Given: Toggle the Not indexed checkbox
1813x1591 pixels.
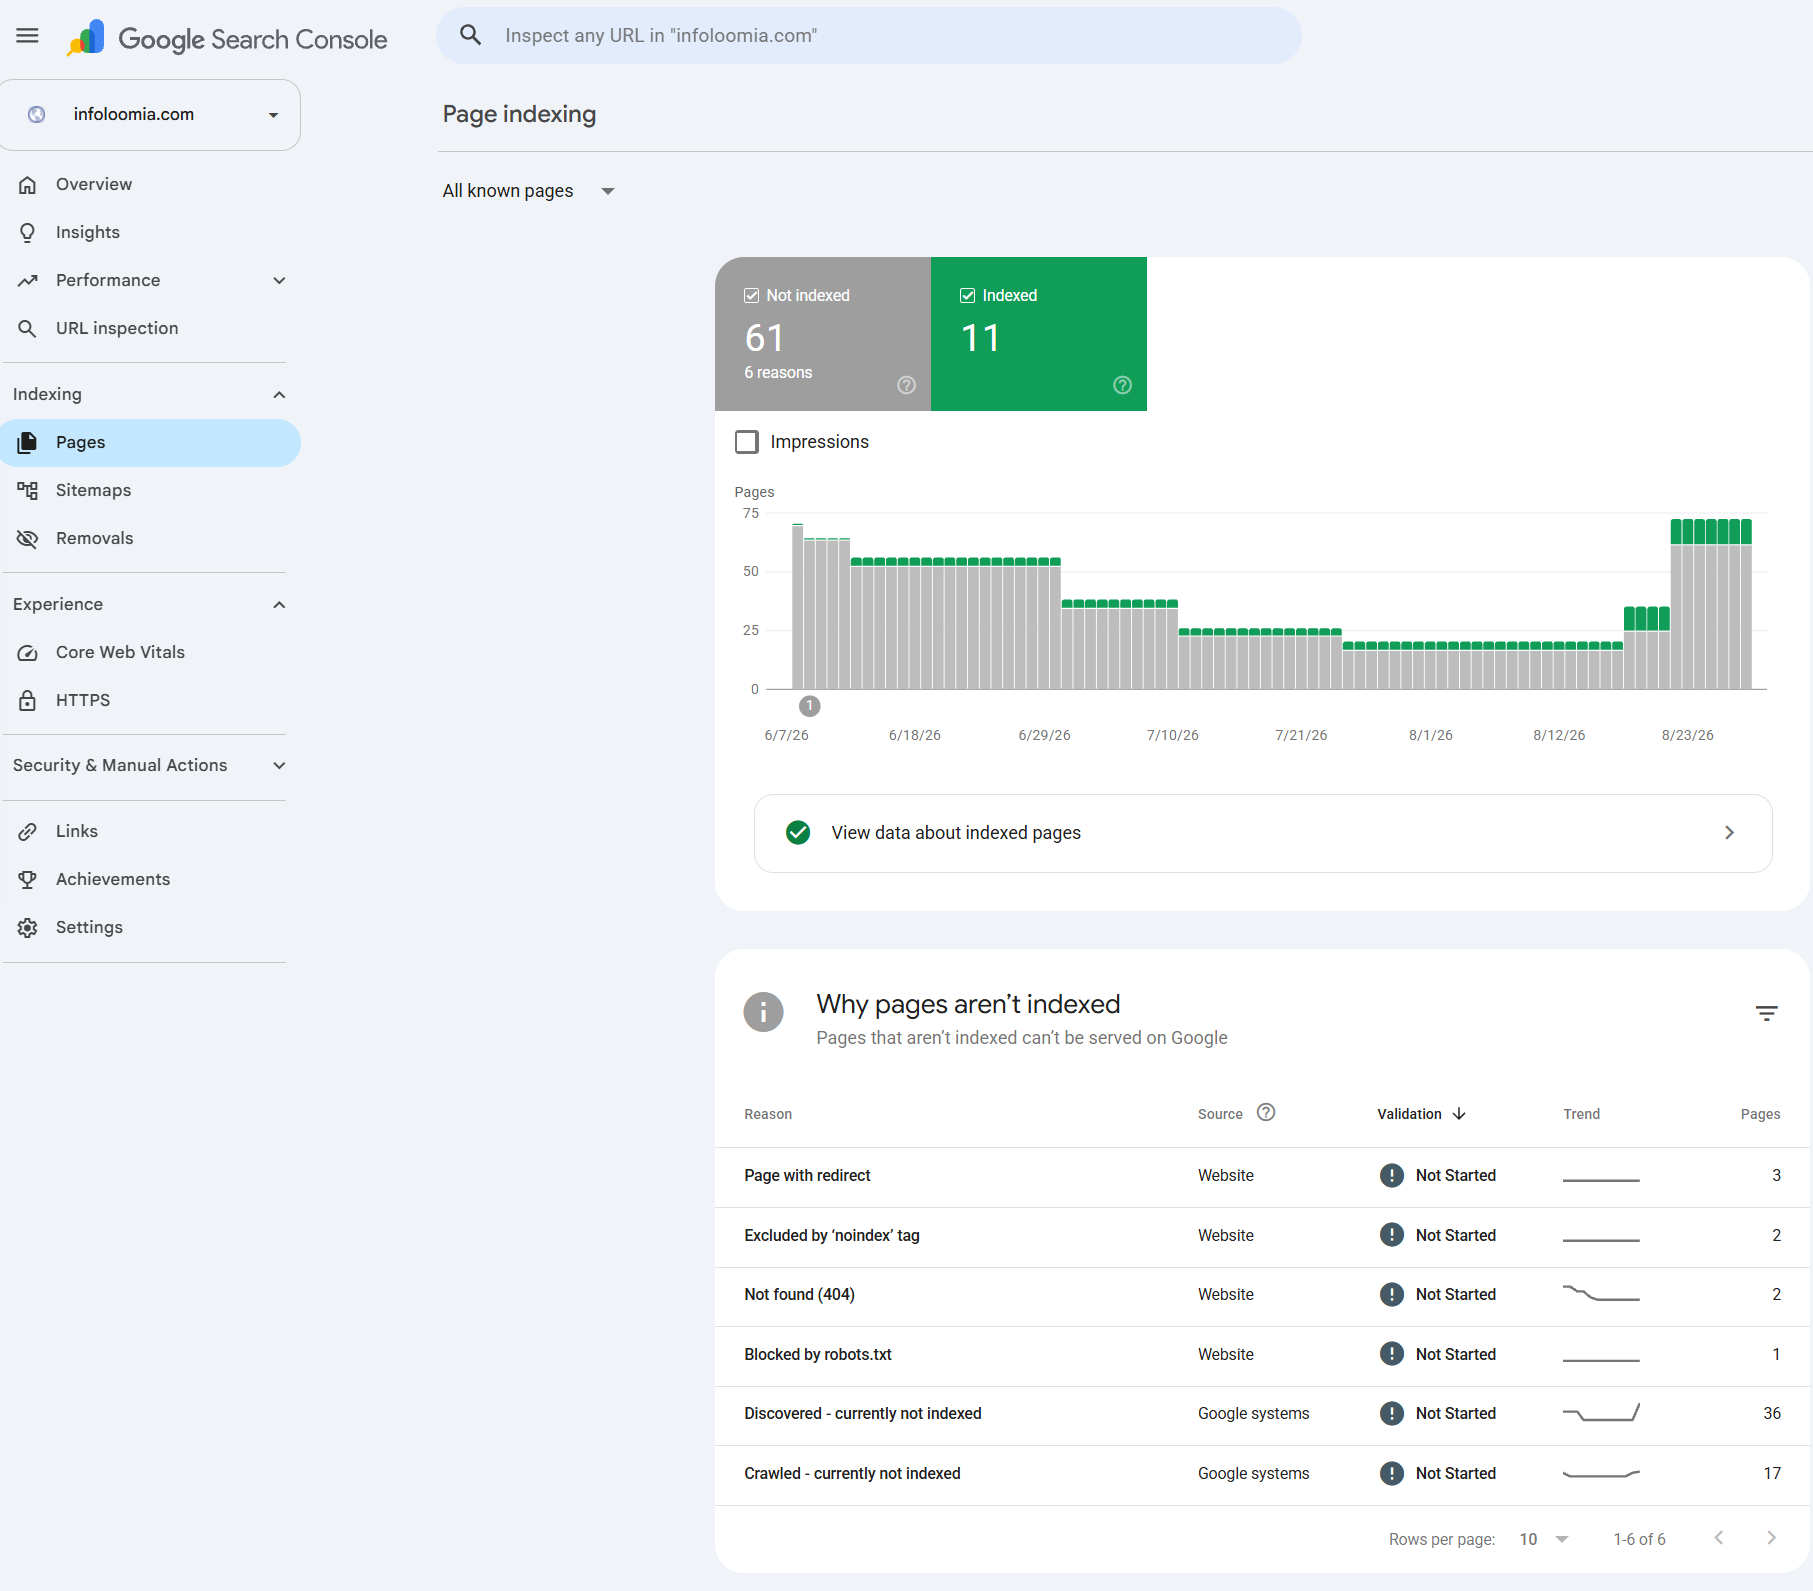Looking at the screenshot, I should (x=752, y=295).
